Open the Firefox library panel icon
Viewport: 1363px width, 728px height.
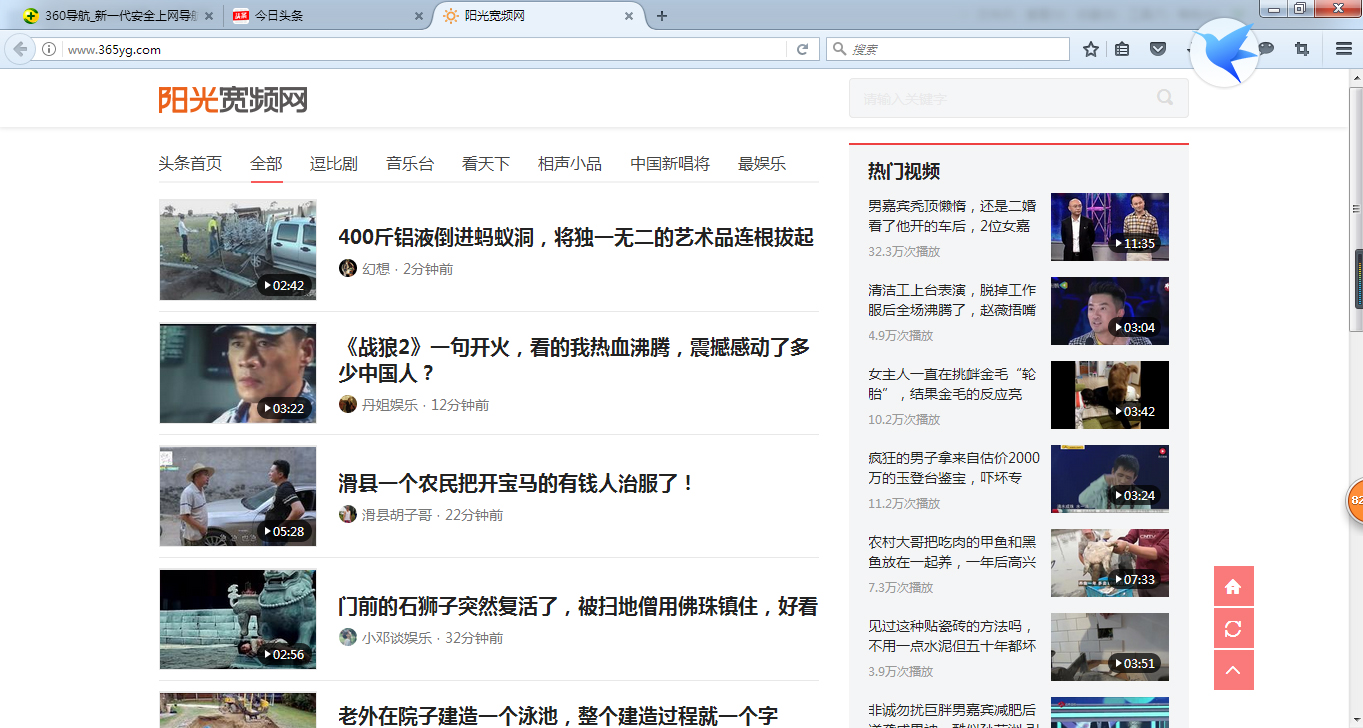click(1122, 48)
